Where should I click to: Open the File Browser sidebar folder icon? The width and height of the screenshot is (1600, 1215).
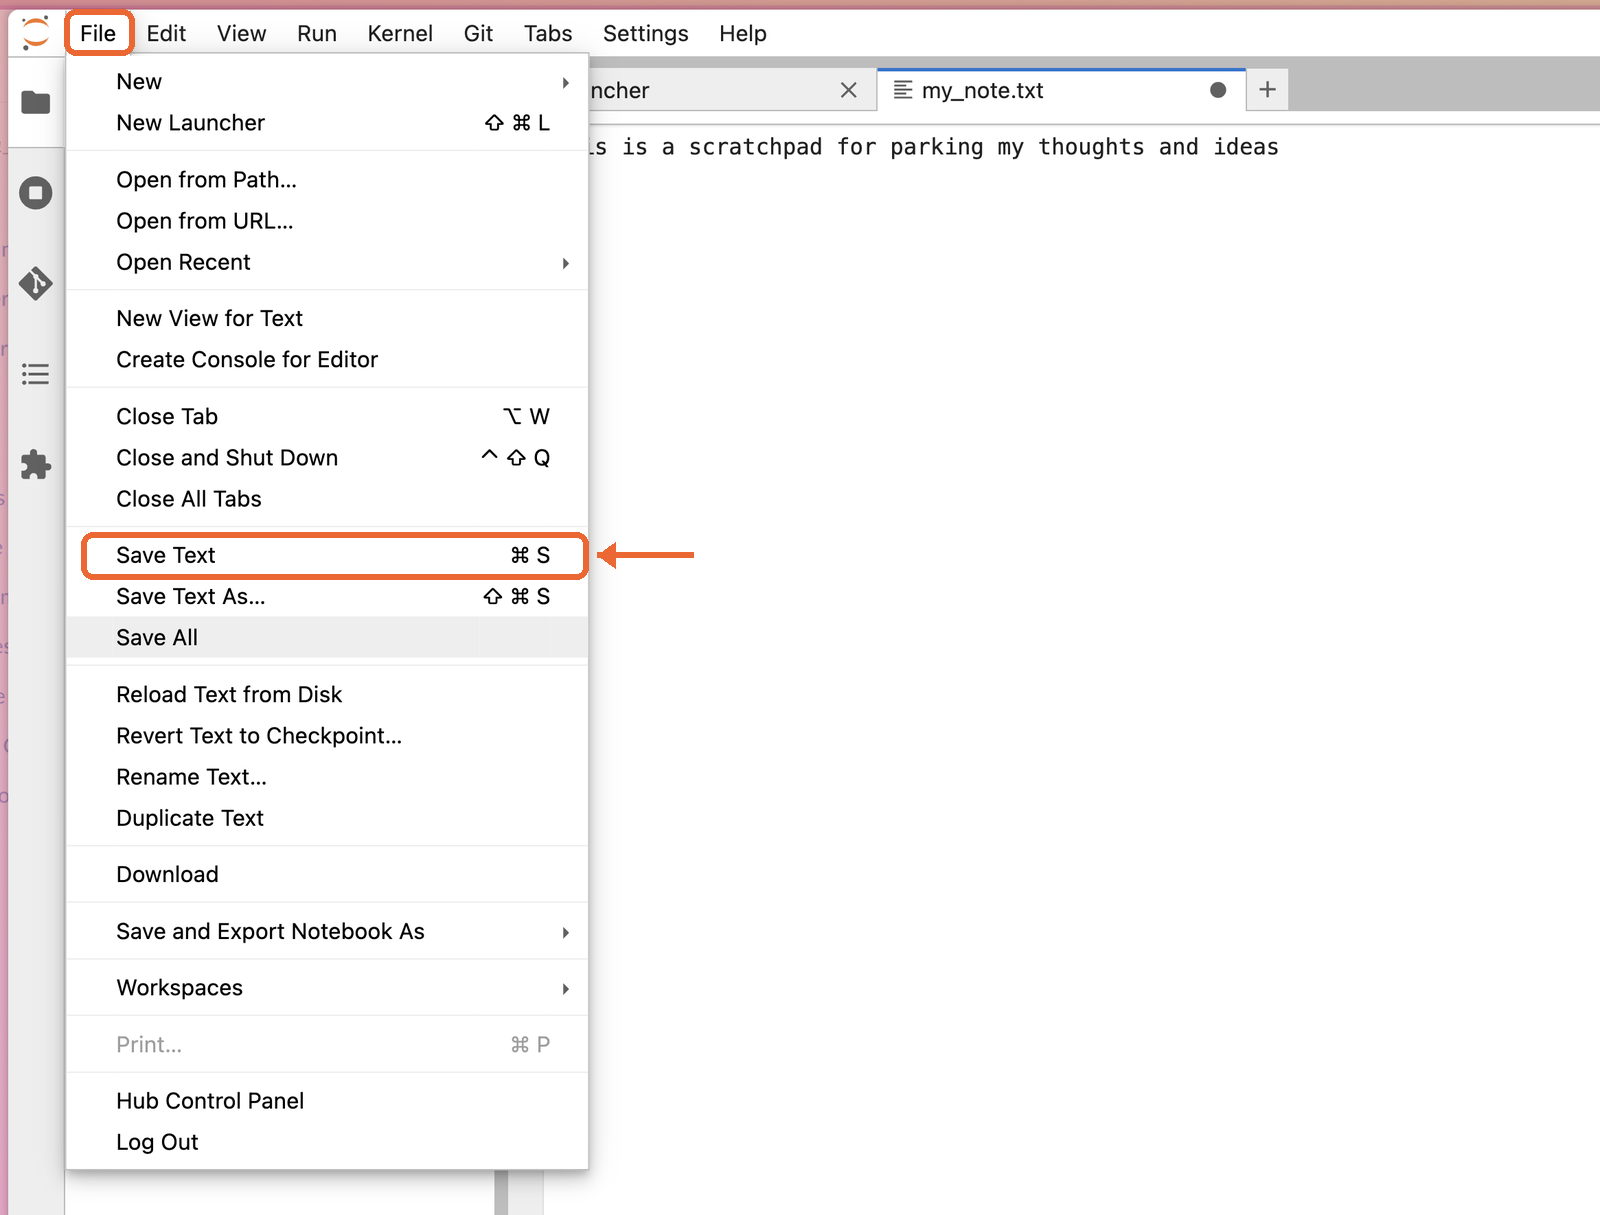(36, 102)
